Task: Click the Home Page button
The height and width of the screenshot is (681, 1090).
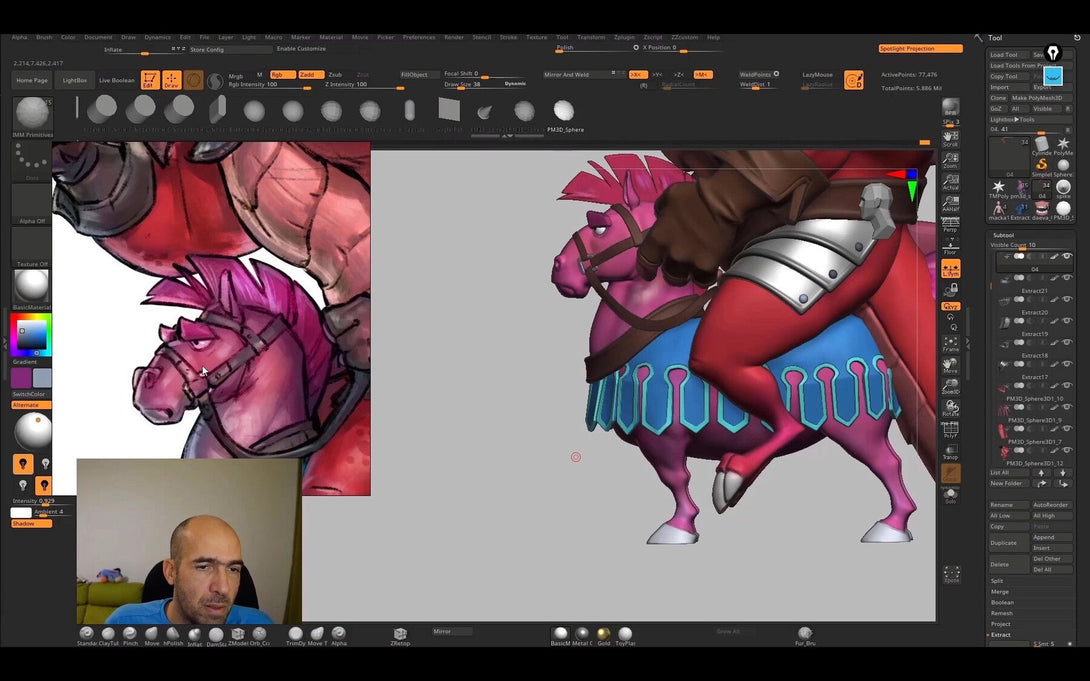Action: pyautogui.click(x=32, y=81)
